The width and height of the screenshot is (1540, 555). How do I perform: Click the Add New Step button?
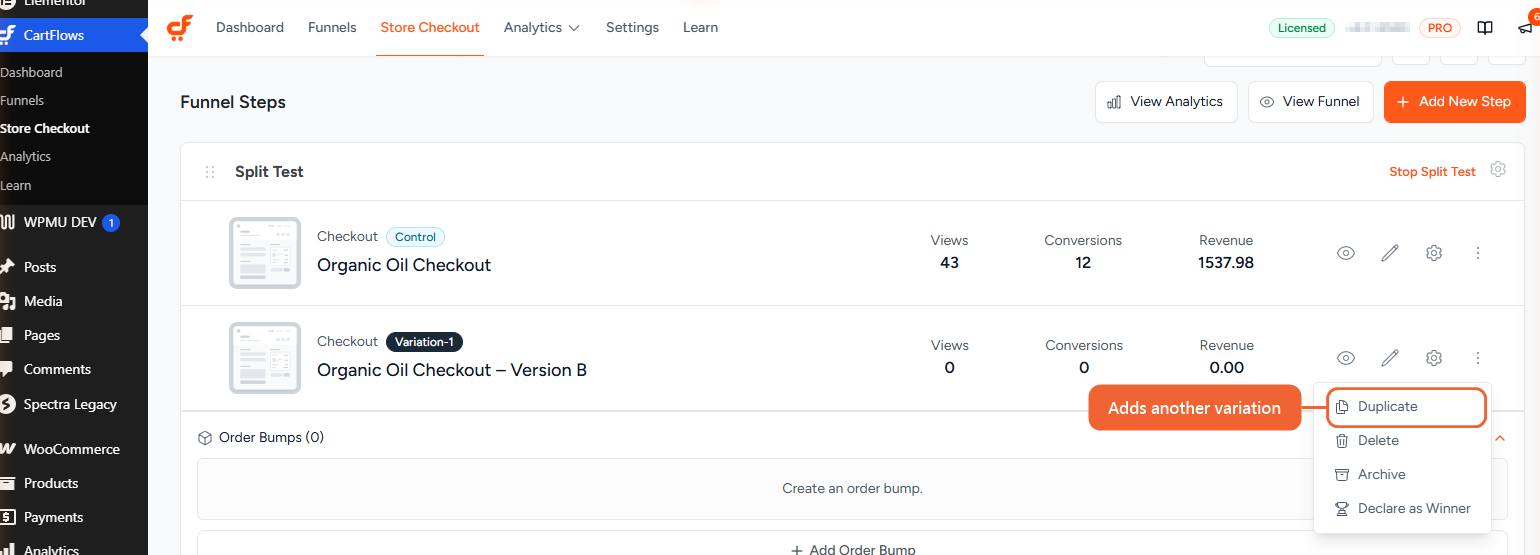[1454, 102]
